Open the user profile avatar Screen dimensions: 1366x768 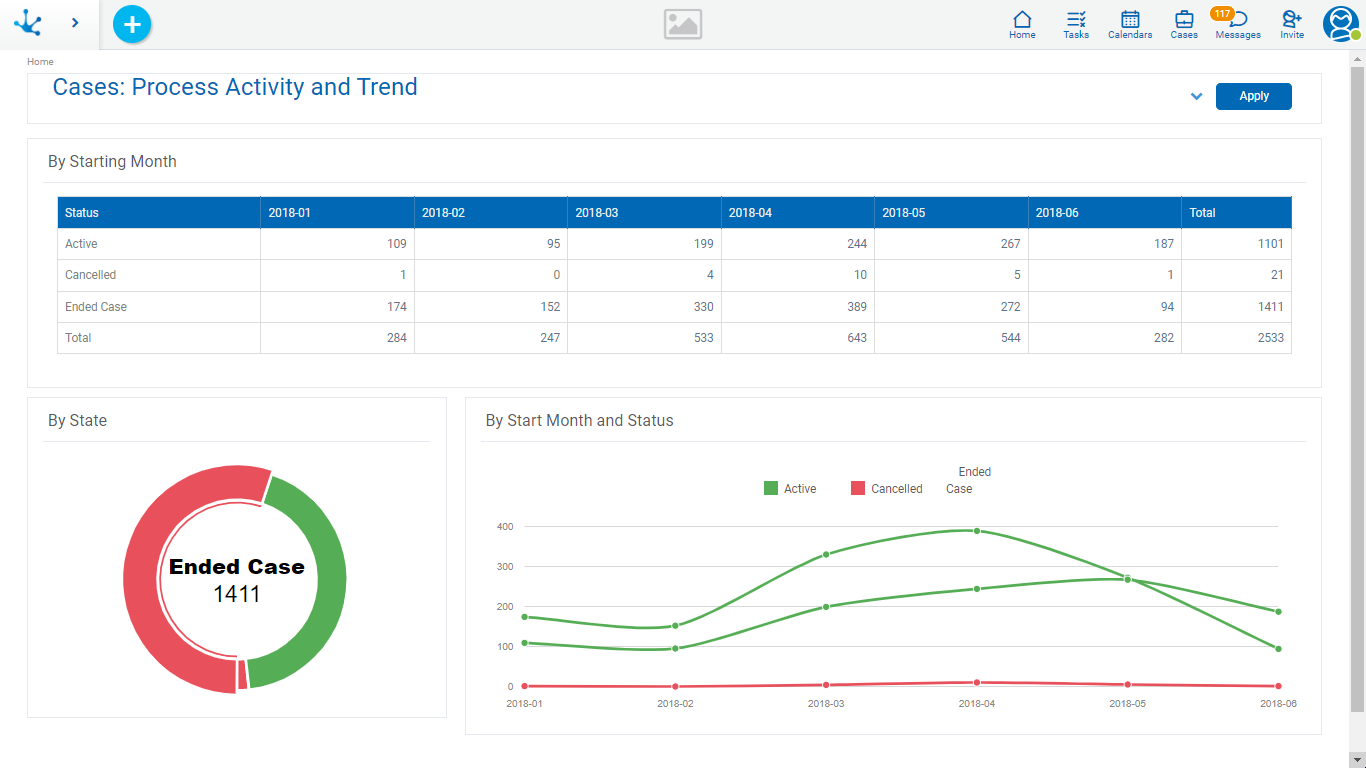[1340, 24]
